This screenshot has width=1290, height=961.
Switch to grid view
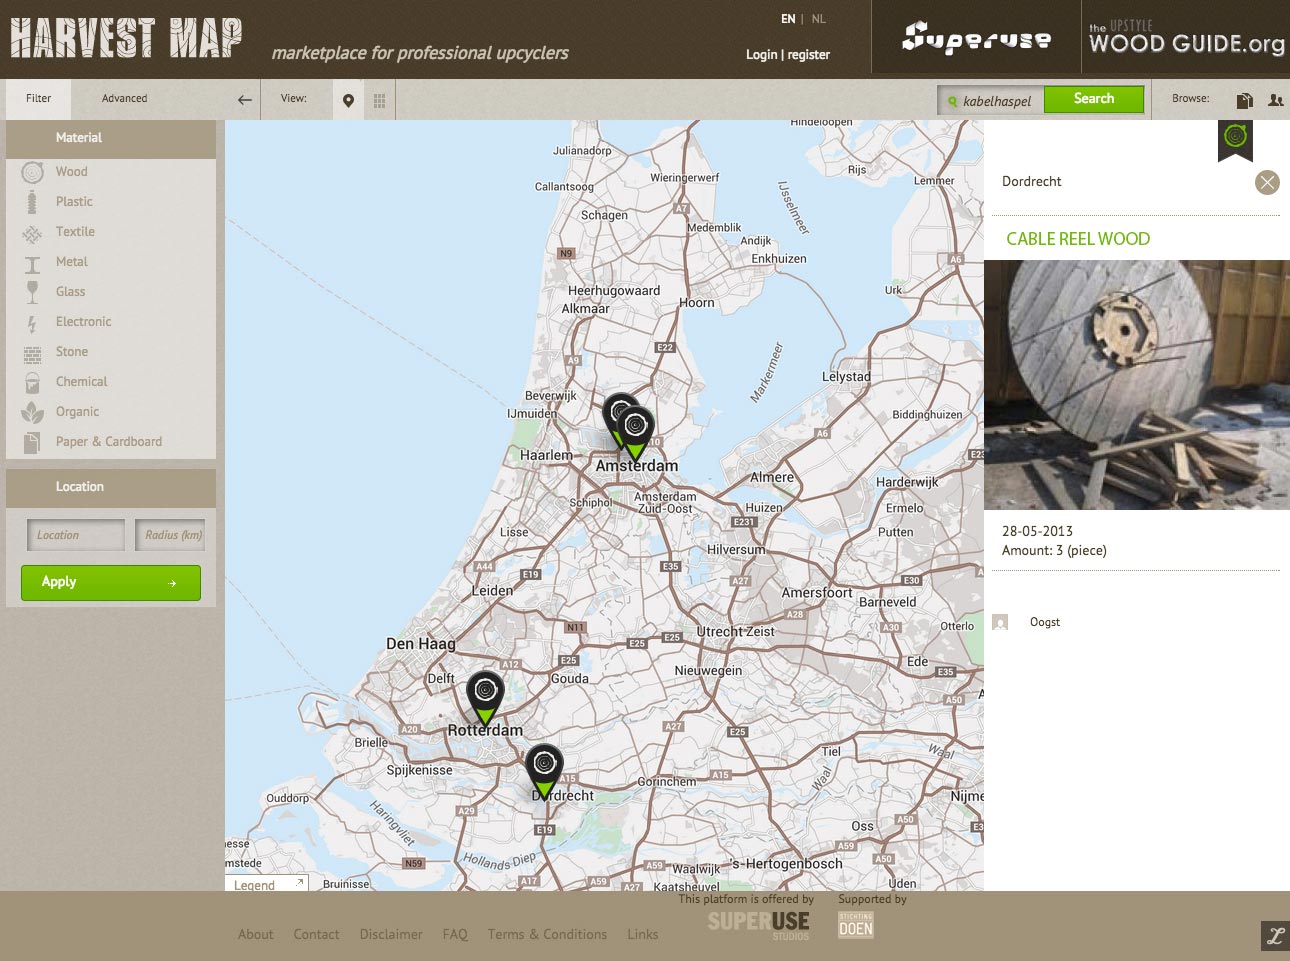pos(380,100)
